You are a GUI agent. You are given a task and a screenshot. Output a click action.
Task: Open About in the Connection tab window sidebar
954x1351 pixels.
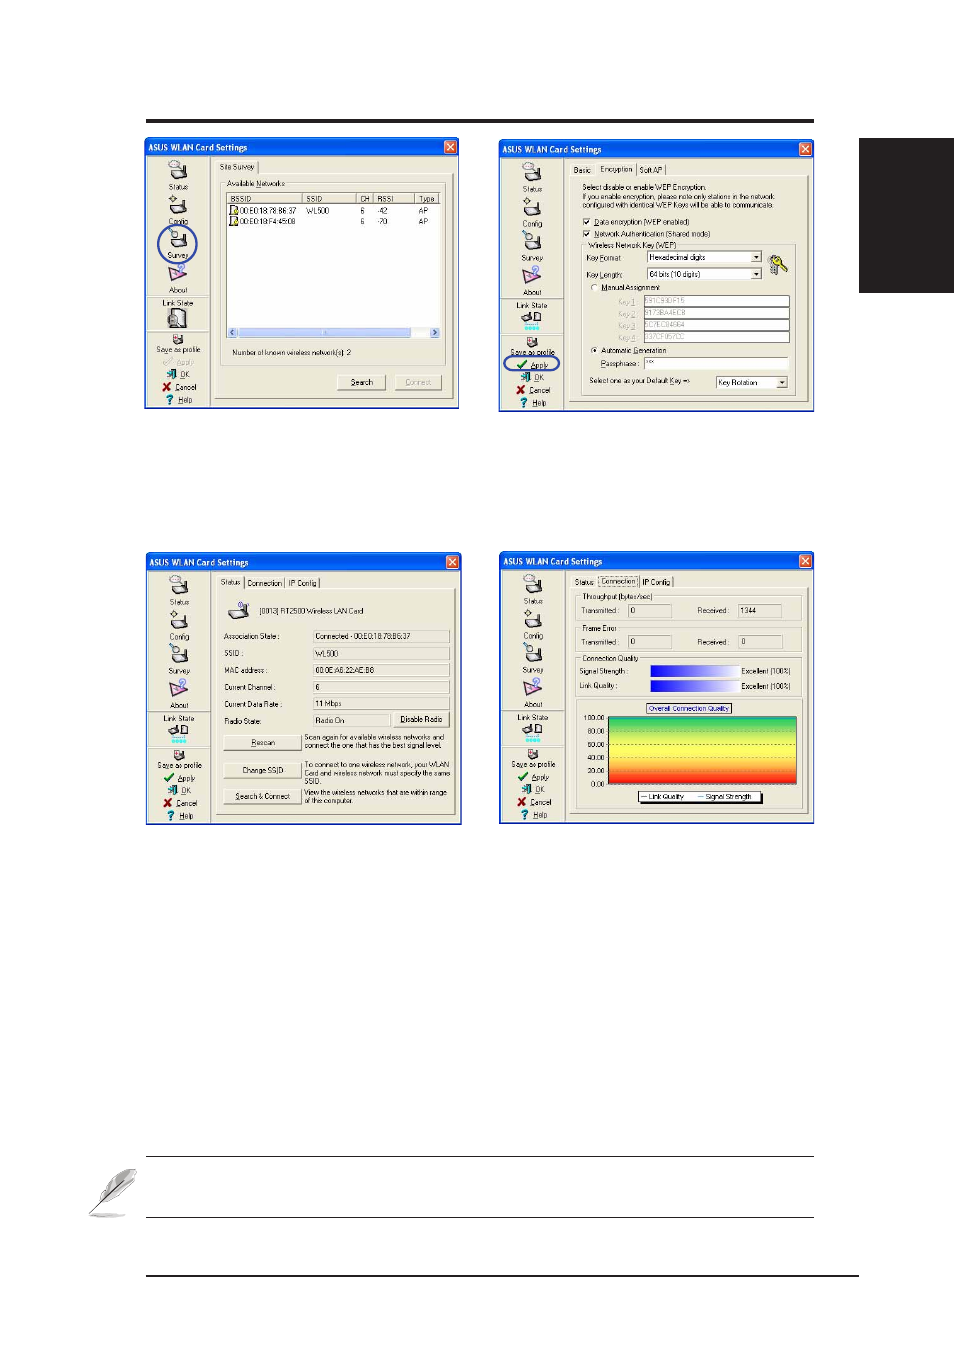(x=533, y=692)
